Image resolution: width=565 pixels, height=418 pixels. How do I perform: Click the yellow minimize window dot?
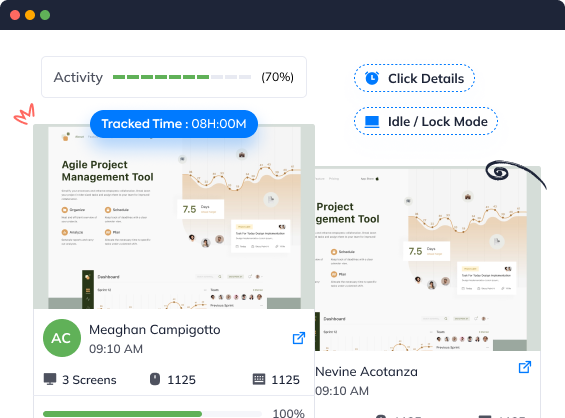30,15
